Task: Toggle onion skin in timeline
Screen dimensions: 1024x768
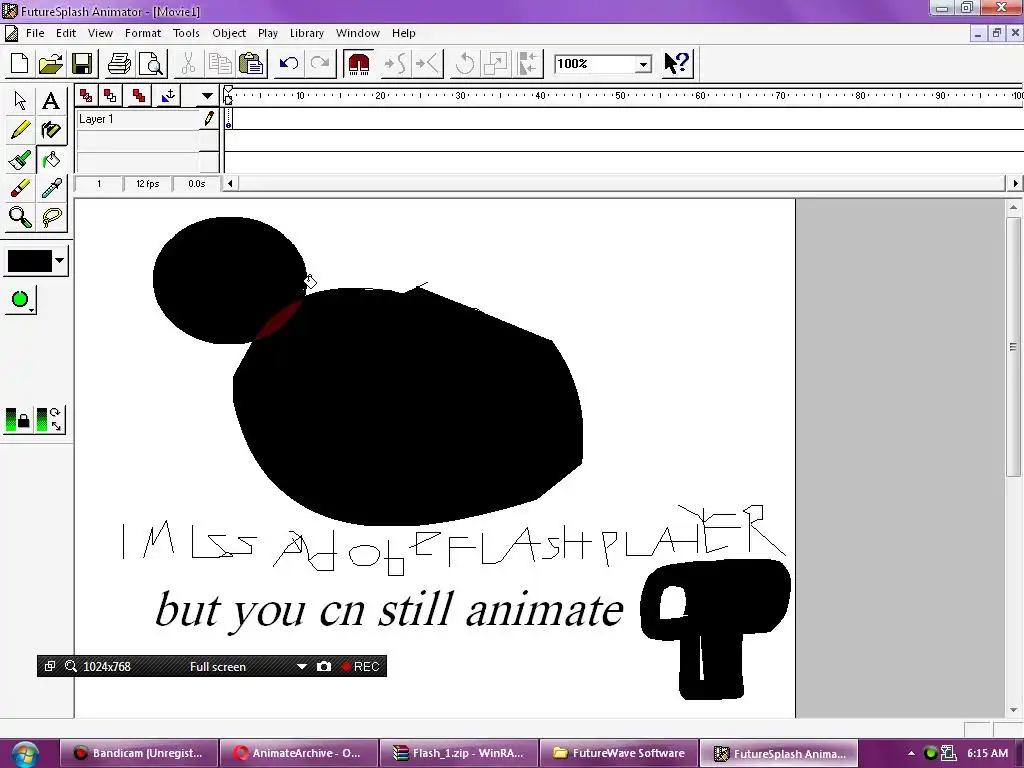Action: pos(86,96)
